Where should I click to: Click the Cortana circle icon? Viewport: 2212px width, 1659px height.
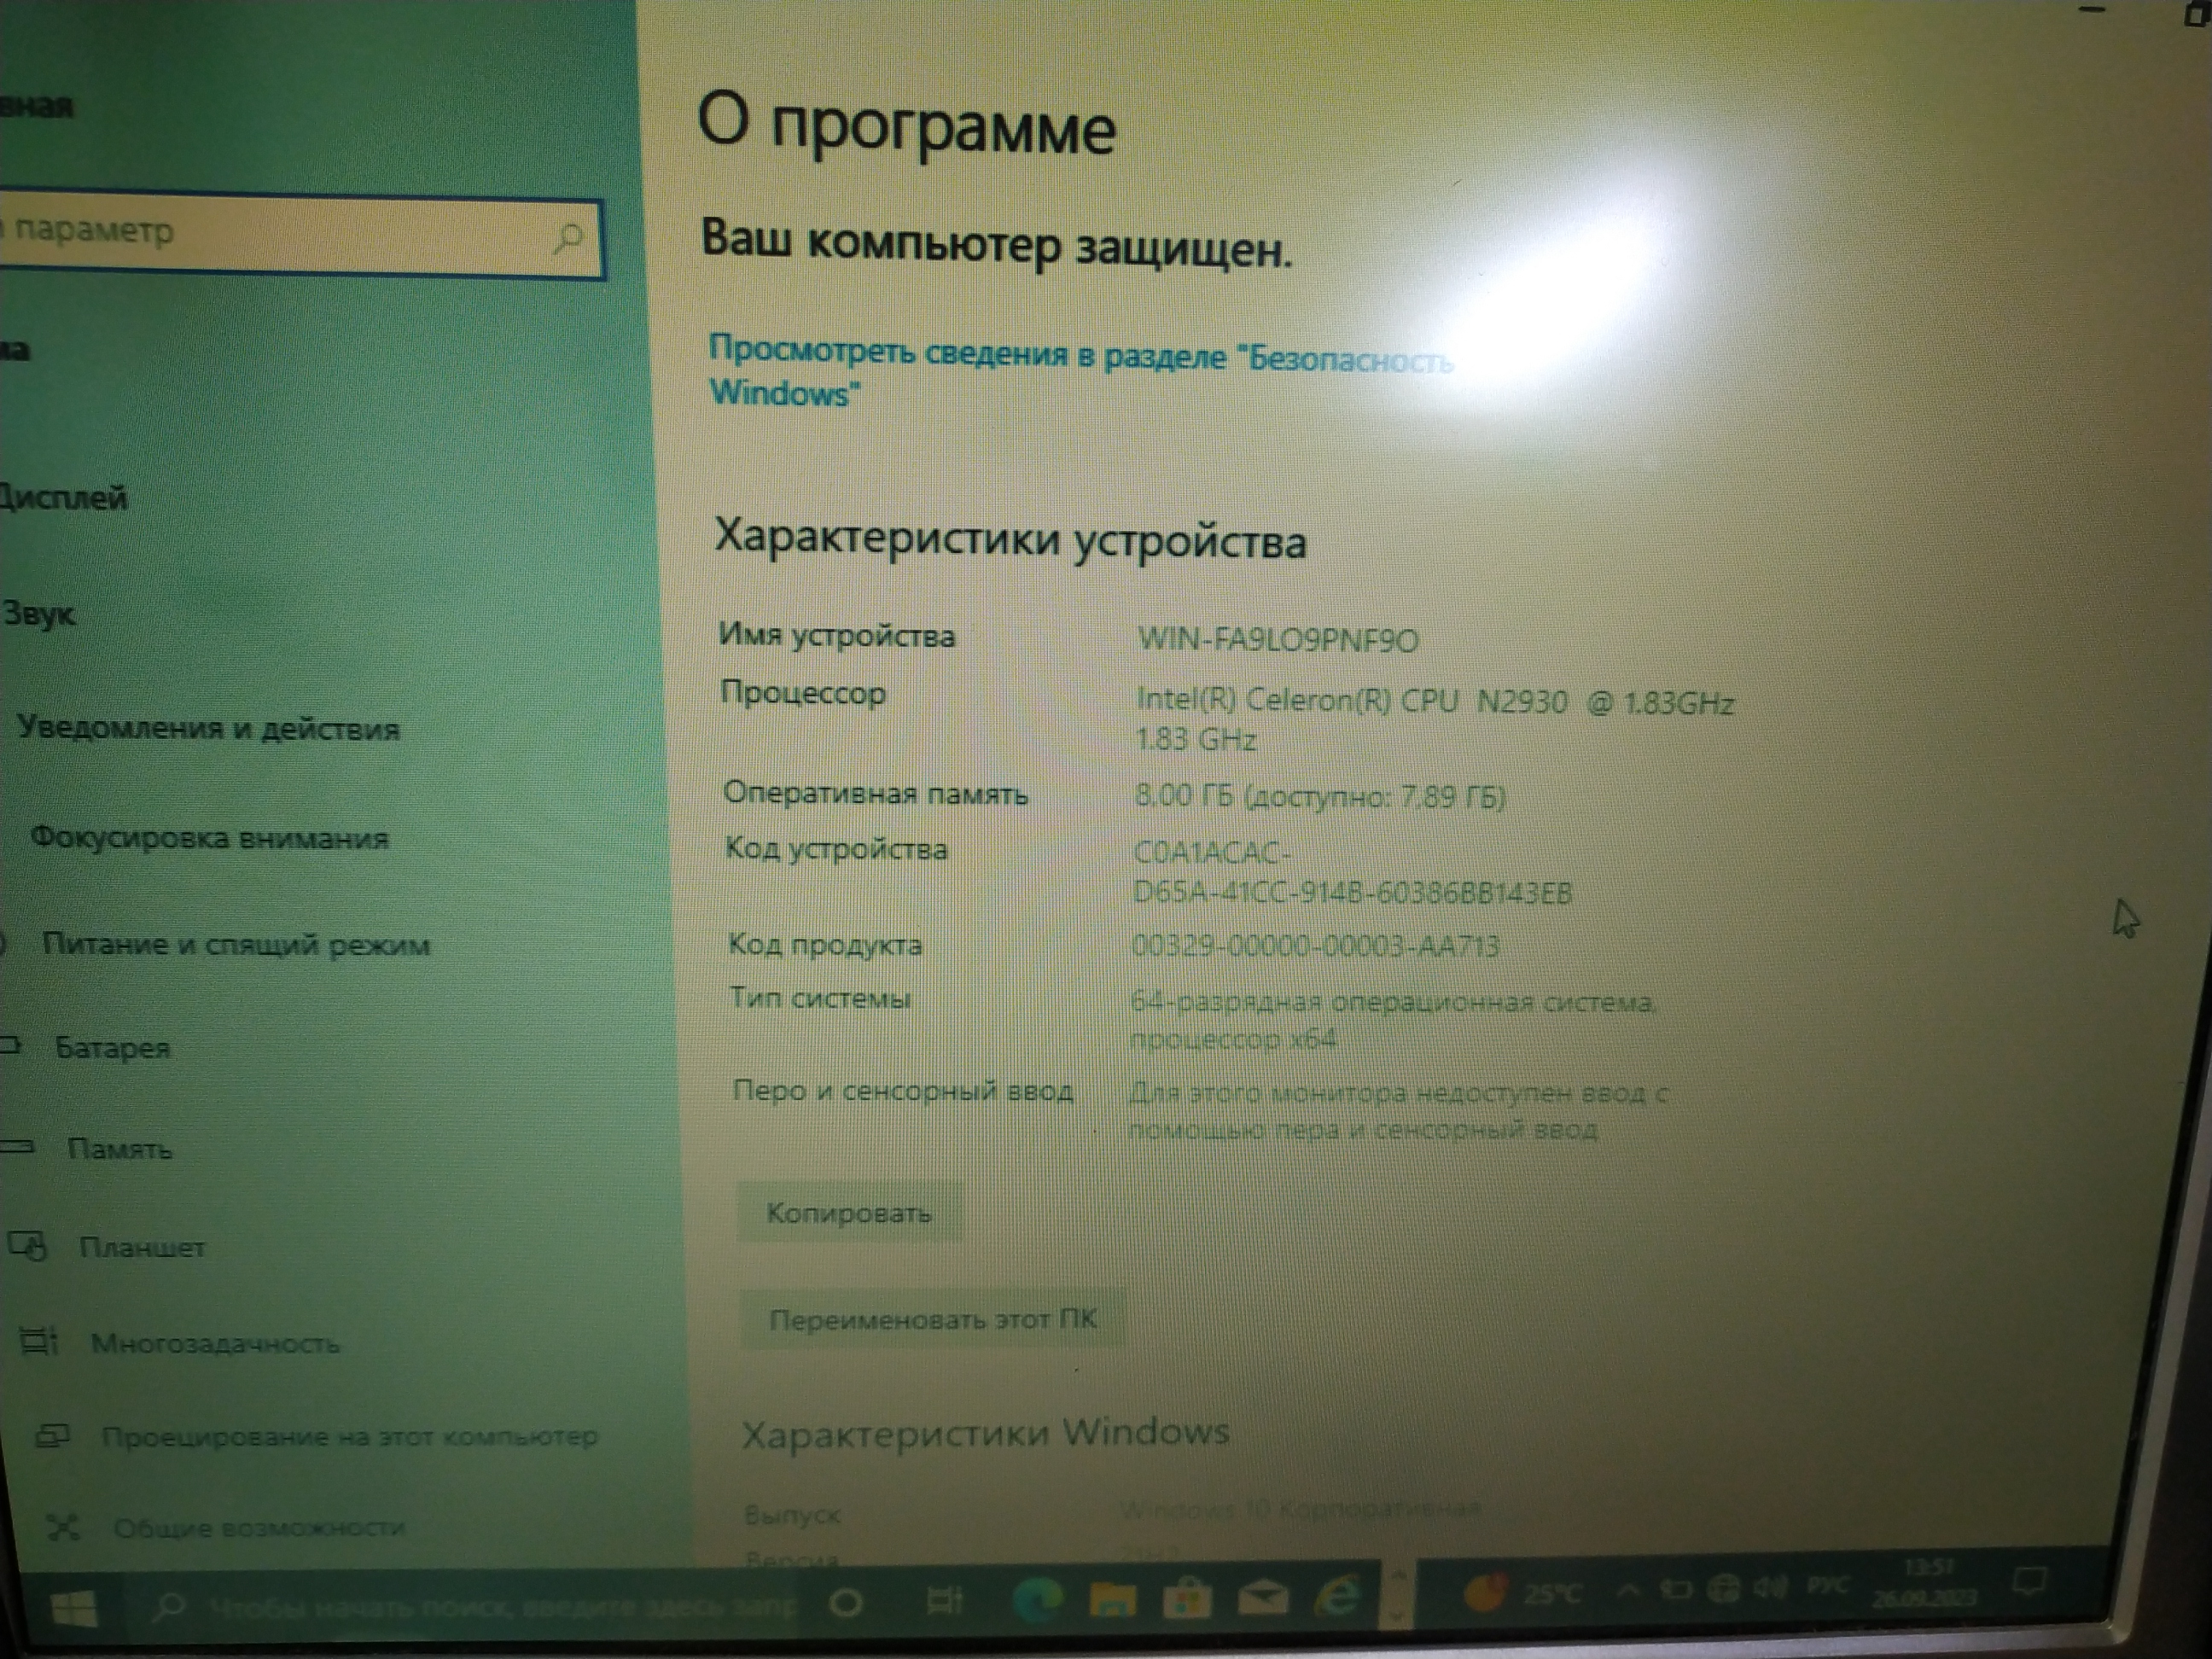coord(846,1604)
